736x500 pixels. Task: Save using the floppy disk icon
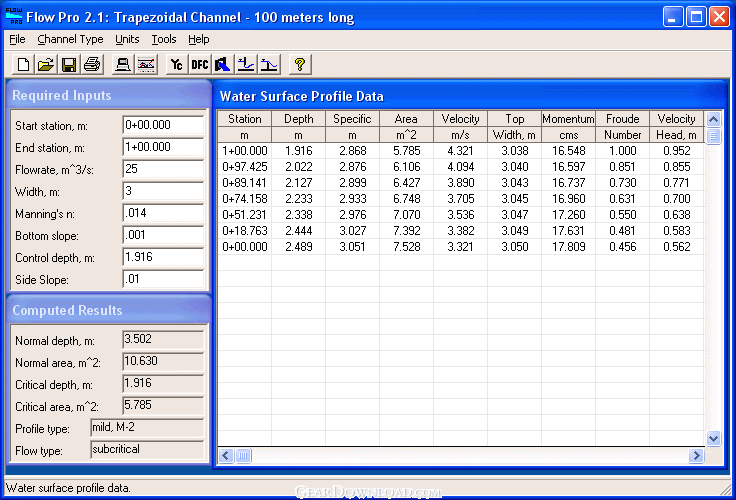point(69,65)
